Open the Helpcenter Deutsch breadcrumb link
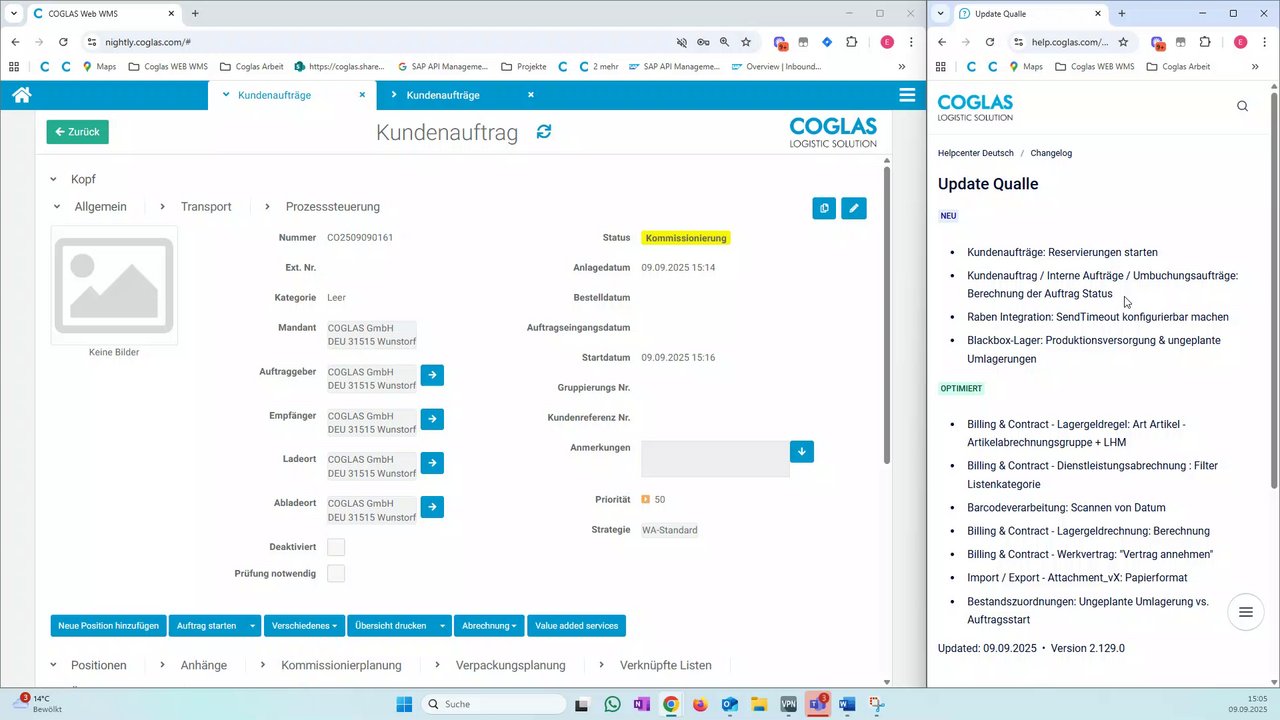Image resolution: width=1280 pixels, height=720 pixels. 975,153
